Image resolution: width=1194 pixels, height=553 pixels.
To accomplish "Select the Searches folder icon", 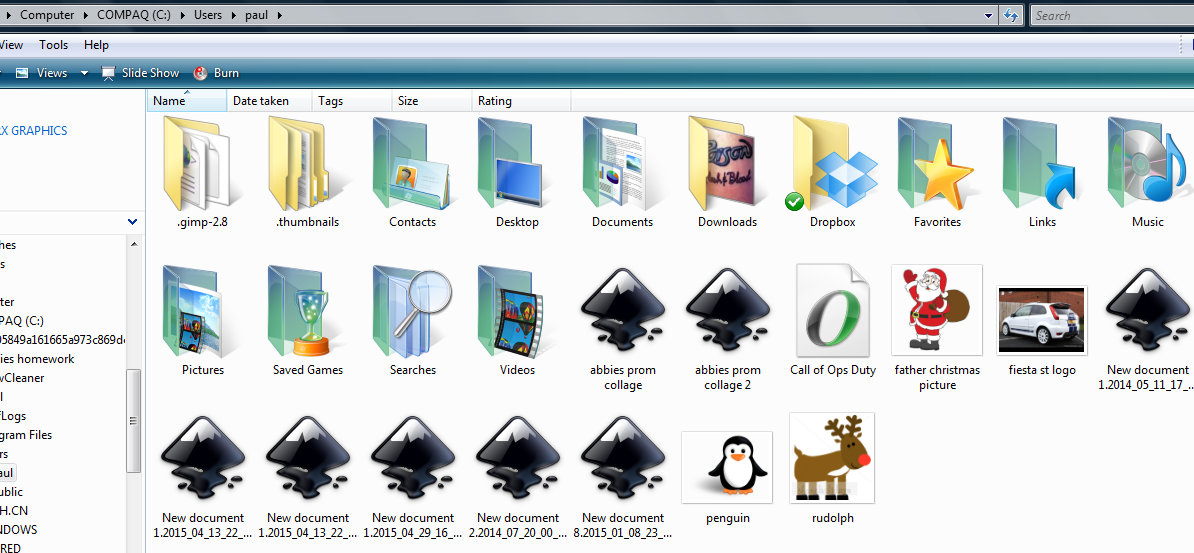I will pos(412,312).
